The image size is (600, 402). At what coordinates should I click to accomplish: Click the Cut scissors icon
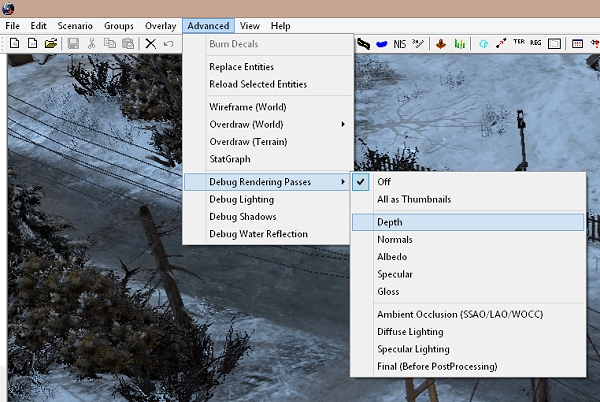pyautogui.click(x=91, y=43)
